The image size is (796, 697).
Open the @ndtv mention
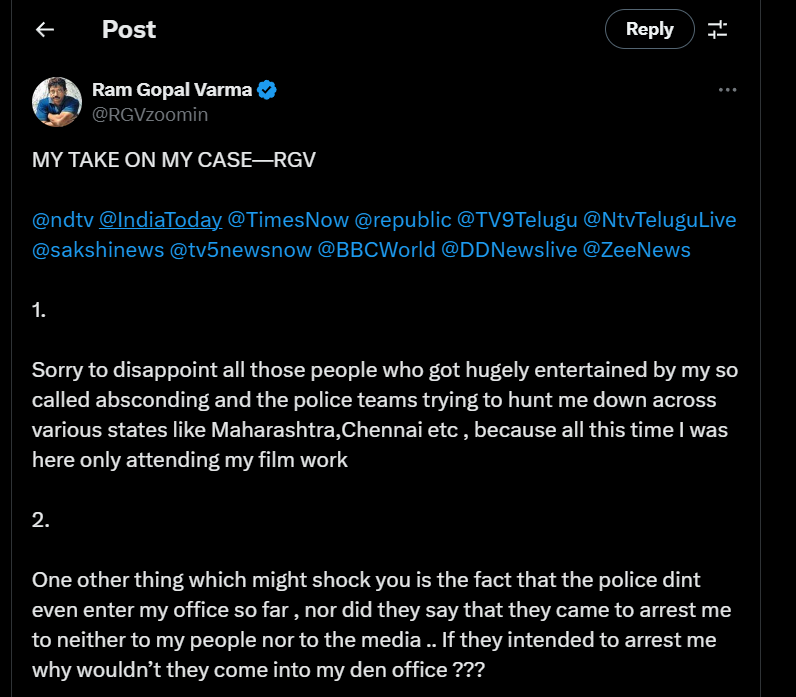[62, 219]
